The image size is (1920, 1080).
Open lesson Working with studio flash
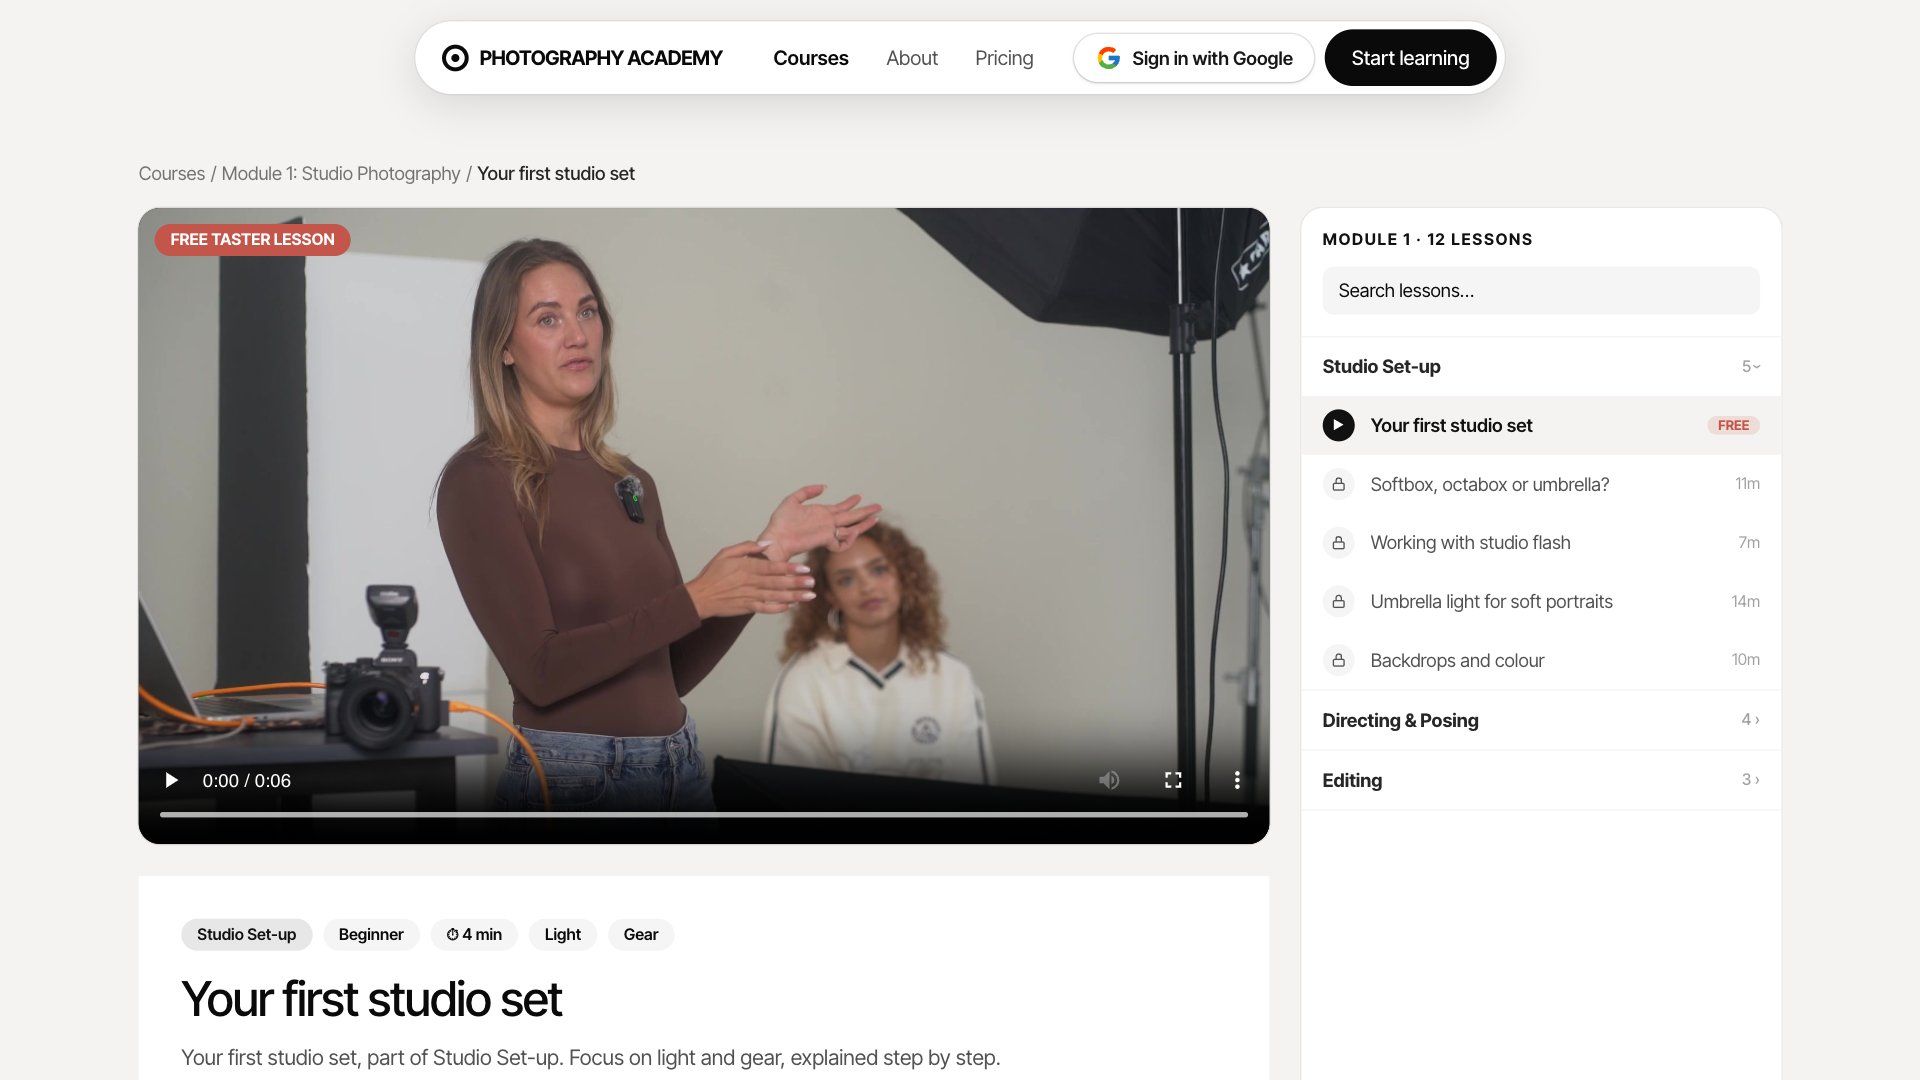click(1540, 543)
